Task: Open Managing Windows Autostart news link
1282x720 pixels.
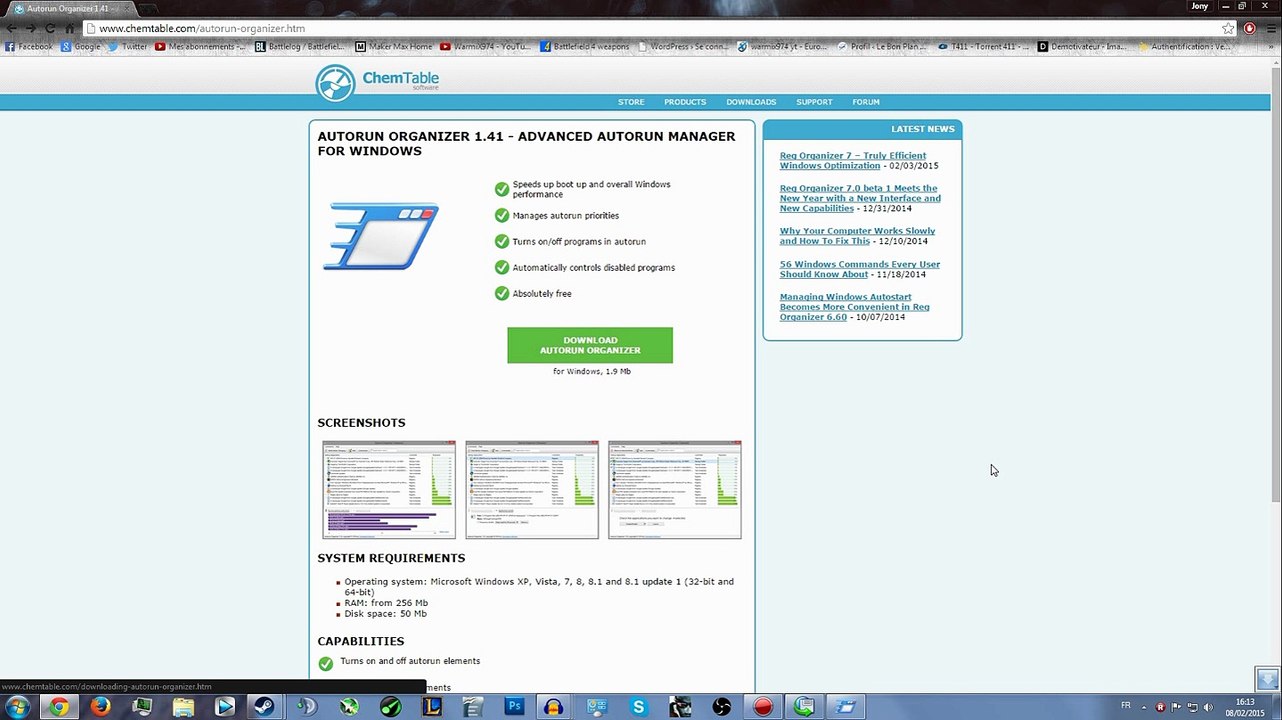Action: point(855,307)
